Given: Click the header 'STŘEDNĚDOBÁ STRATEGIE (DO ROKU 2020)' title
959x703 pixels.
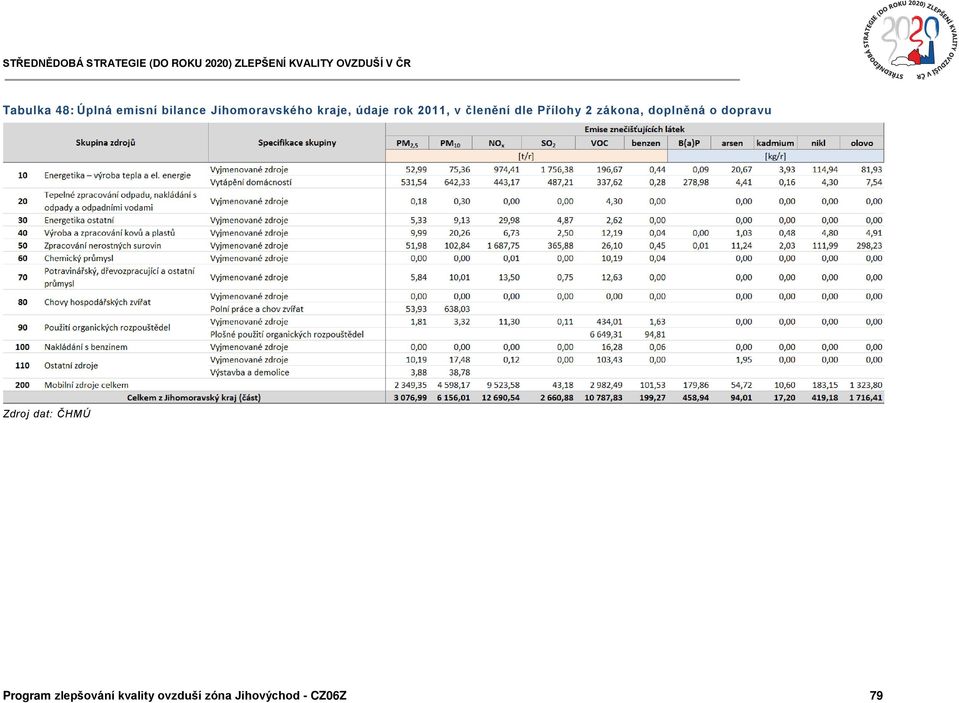Looking at the screenshot, I should point(207,63).
